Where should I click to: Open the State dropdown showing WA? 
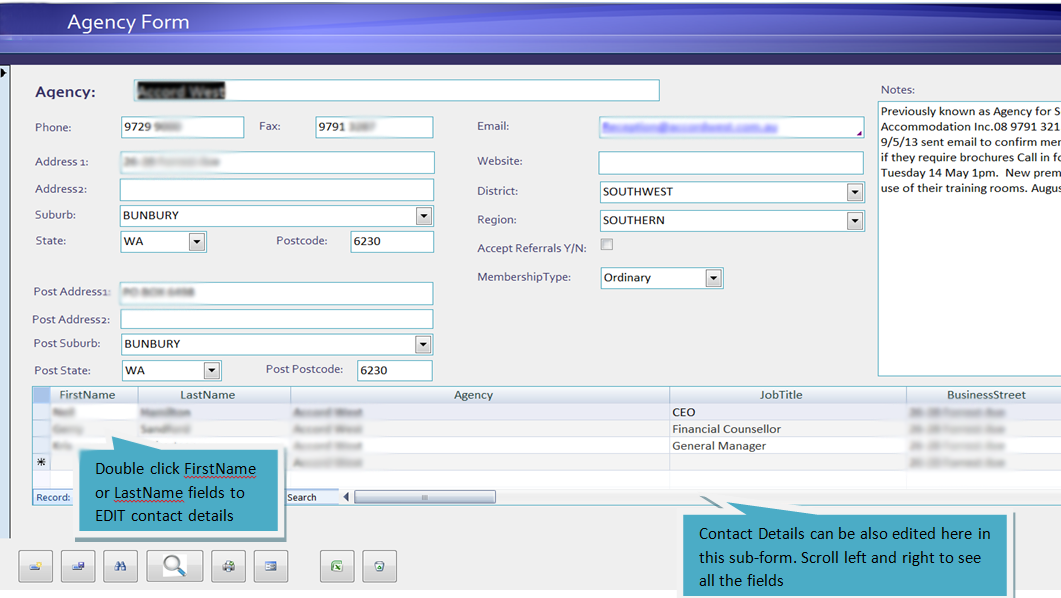coord(196,241)
